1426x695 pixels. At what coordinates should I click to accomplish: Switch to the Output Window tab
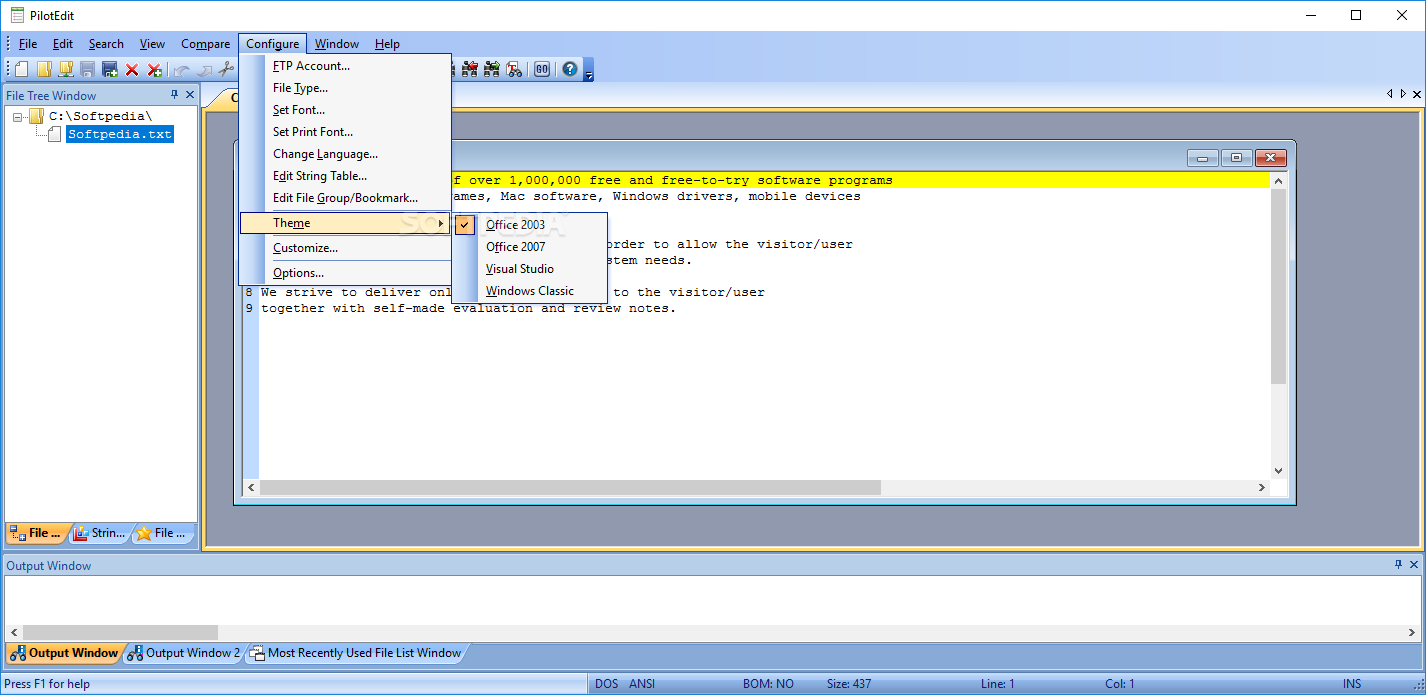coord(64,653)
